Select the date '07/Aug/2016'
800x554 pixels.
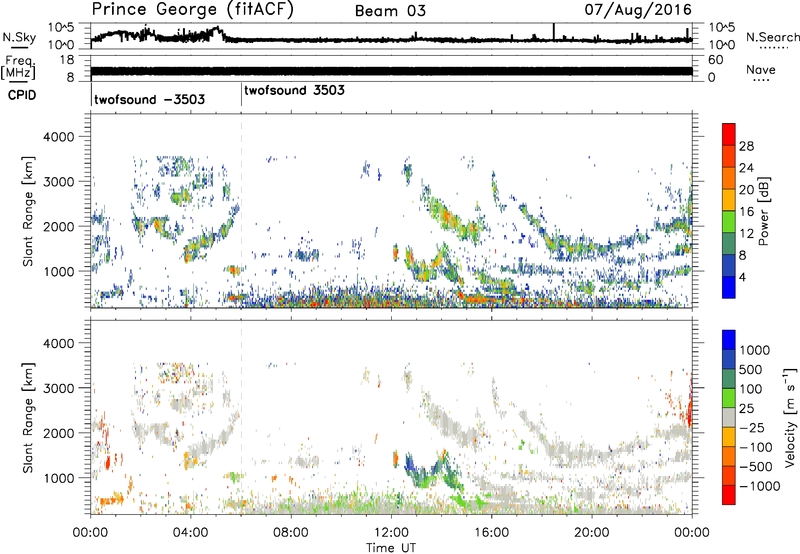[638, 10]
